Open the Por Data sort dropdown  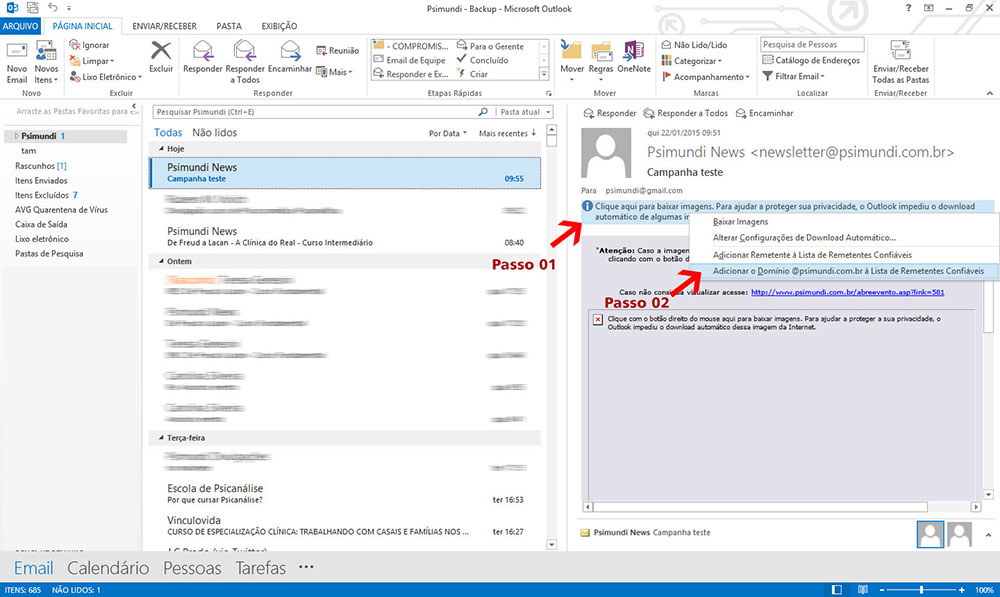447,133
